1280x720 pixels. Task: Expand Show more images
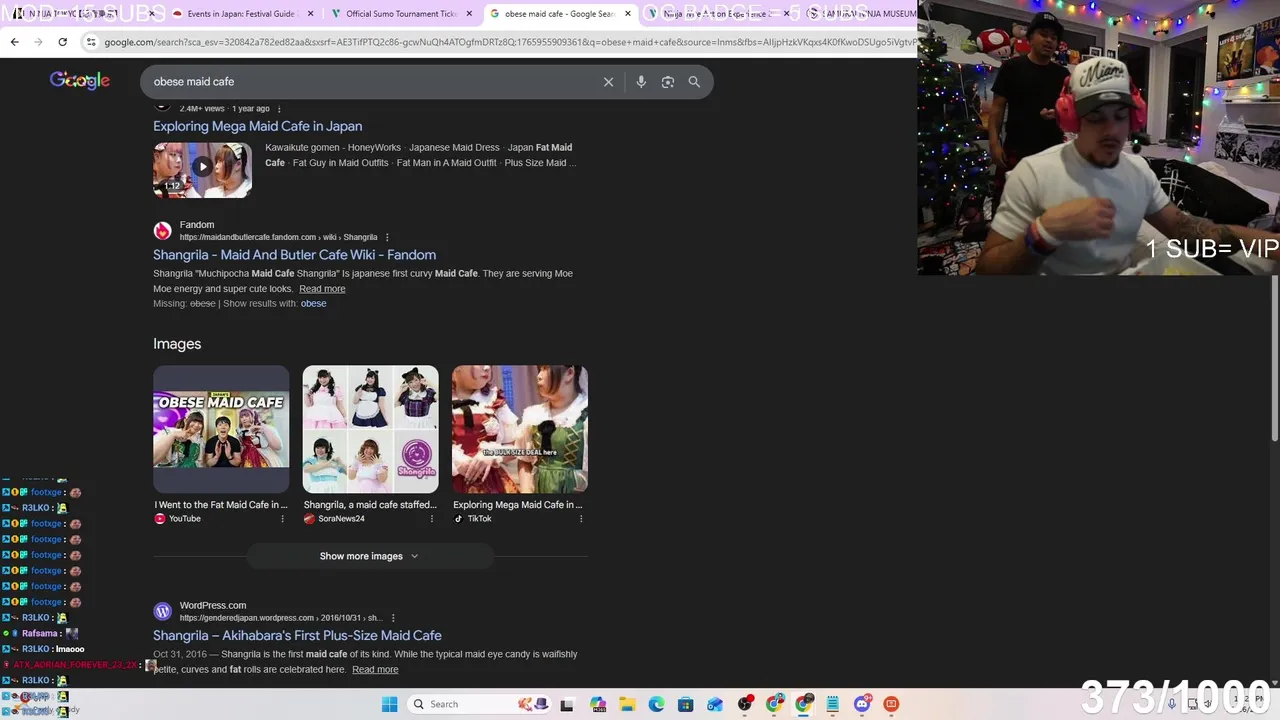(370, 556)
